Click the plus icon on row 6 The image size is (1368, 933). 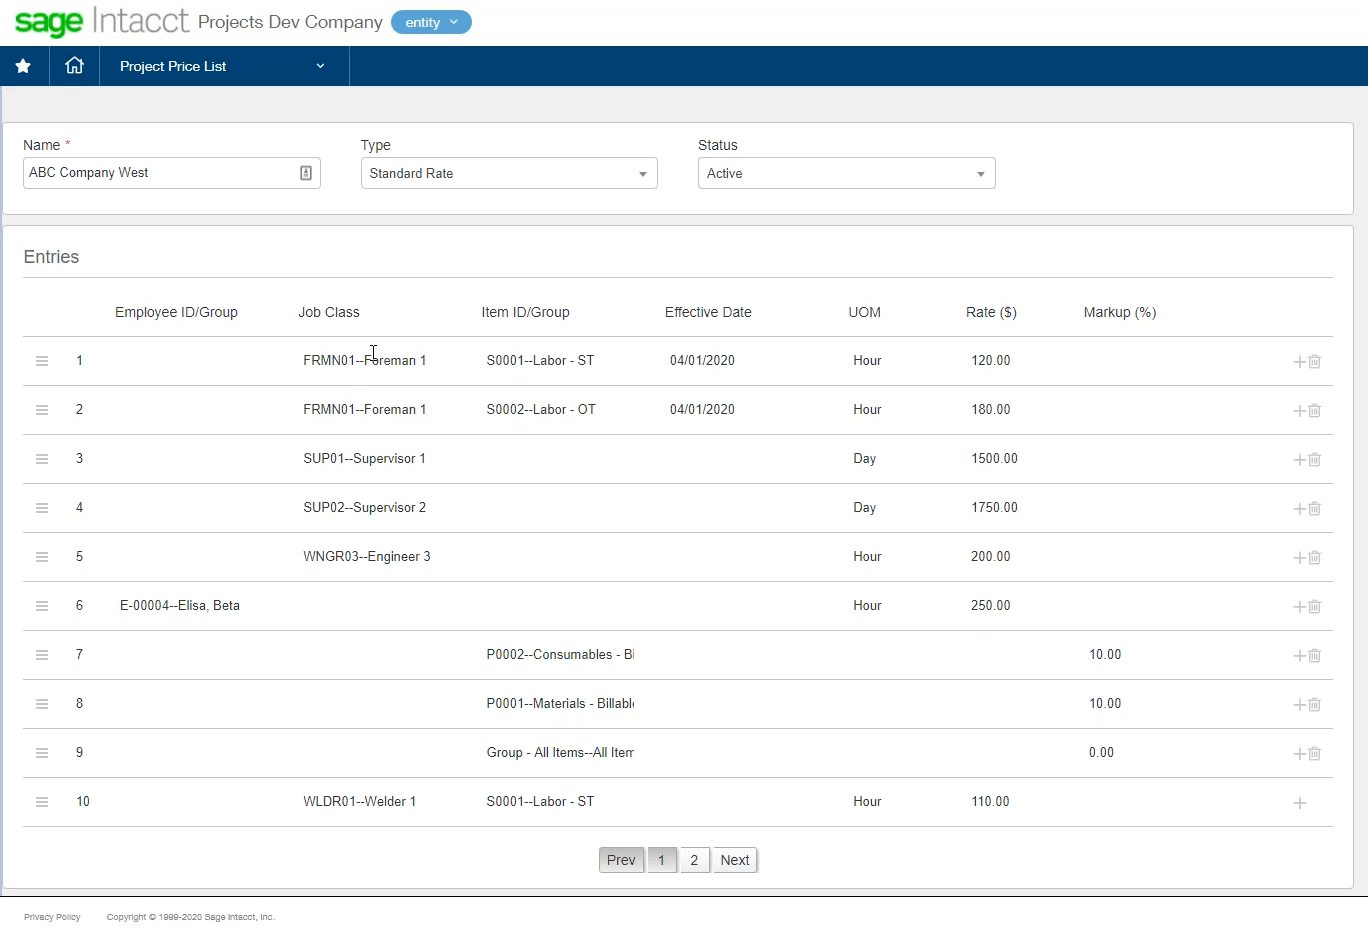click(1299, 607)
